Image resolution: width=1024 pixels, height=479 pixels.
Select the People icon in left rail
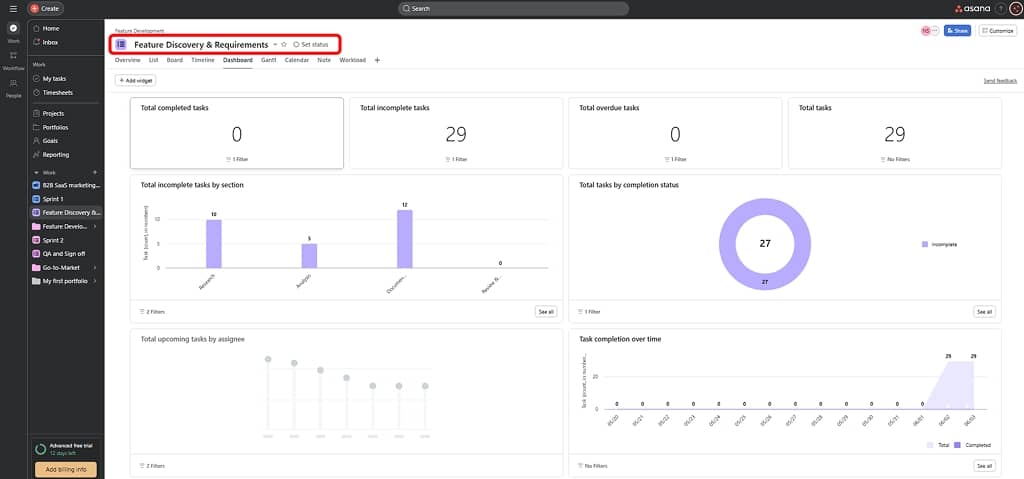(x=13, y=83)
